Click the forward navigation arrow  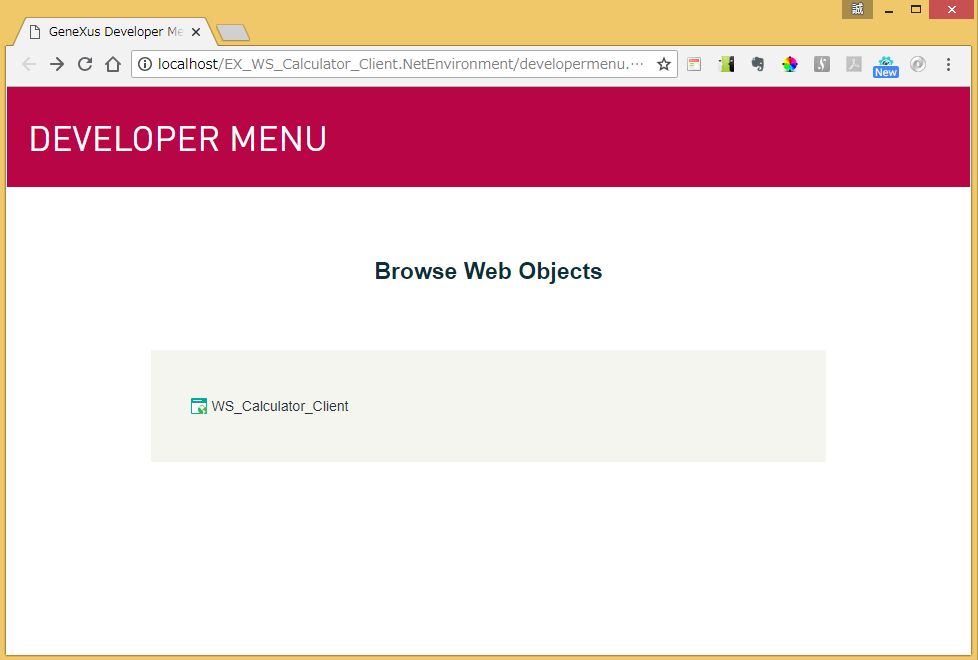pyautogui.click(x=57, y=64)
